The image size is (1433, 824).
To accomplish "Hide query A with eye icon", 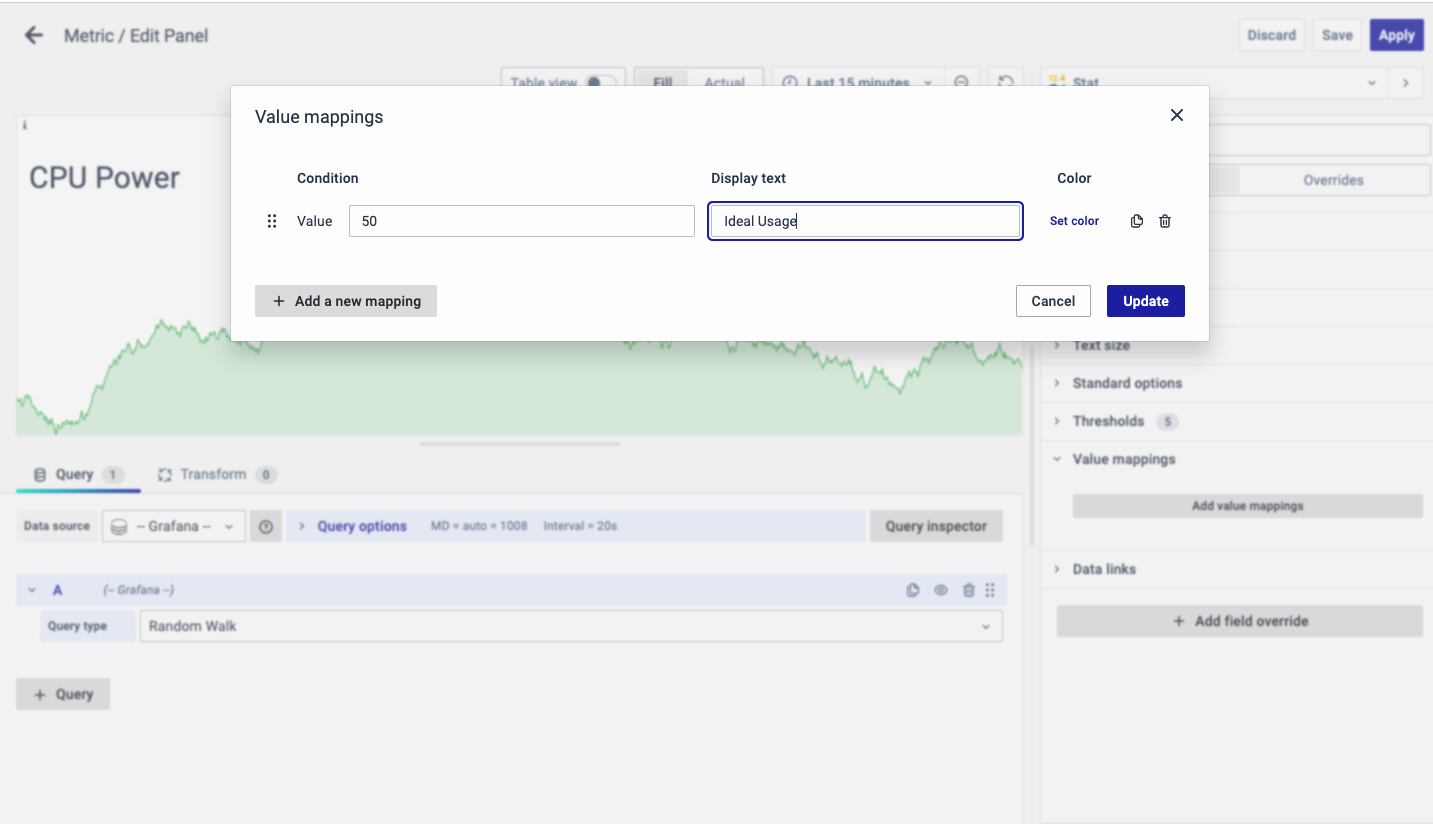I will click(x=940, y=590).
